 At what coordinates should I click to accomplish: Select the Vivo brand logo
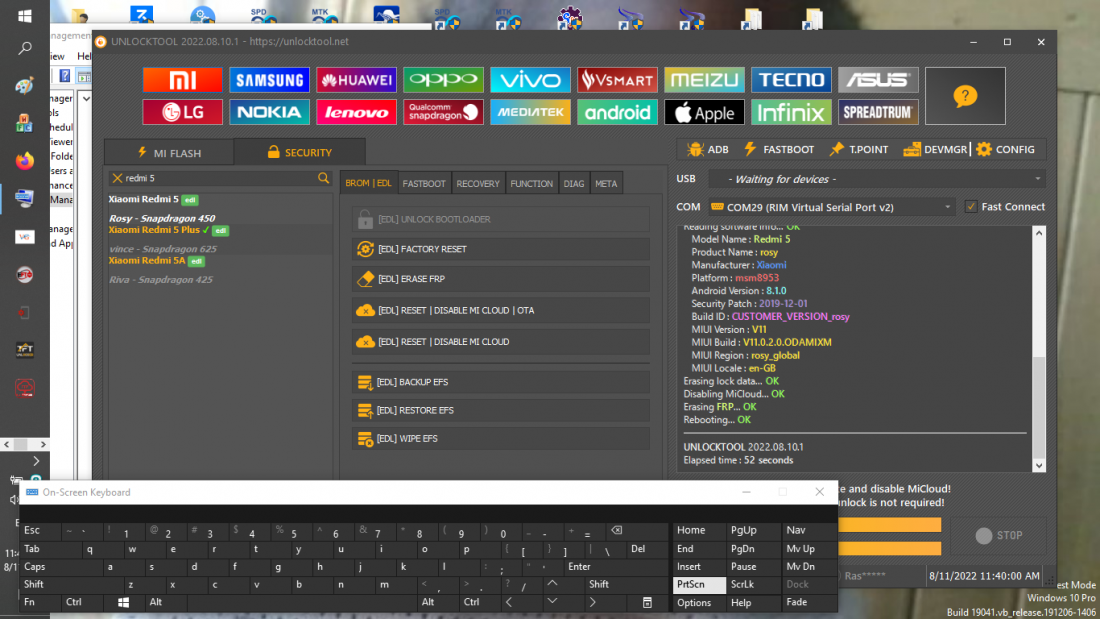pos(530,80)
